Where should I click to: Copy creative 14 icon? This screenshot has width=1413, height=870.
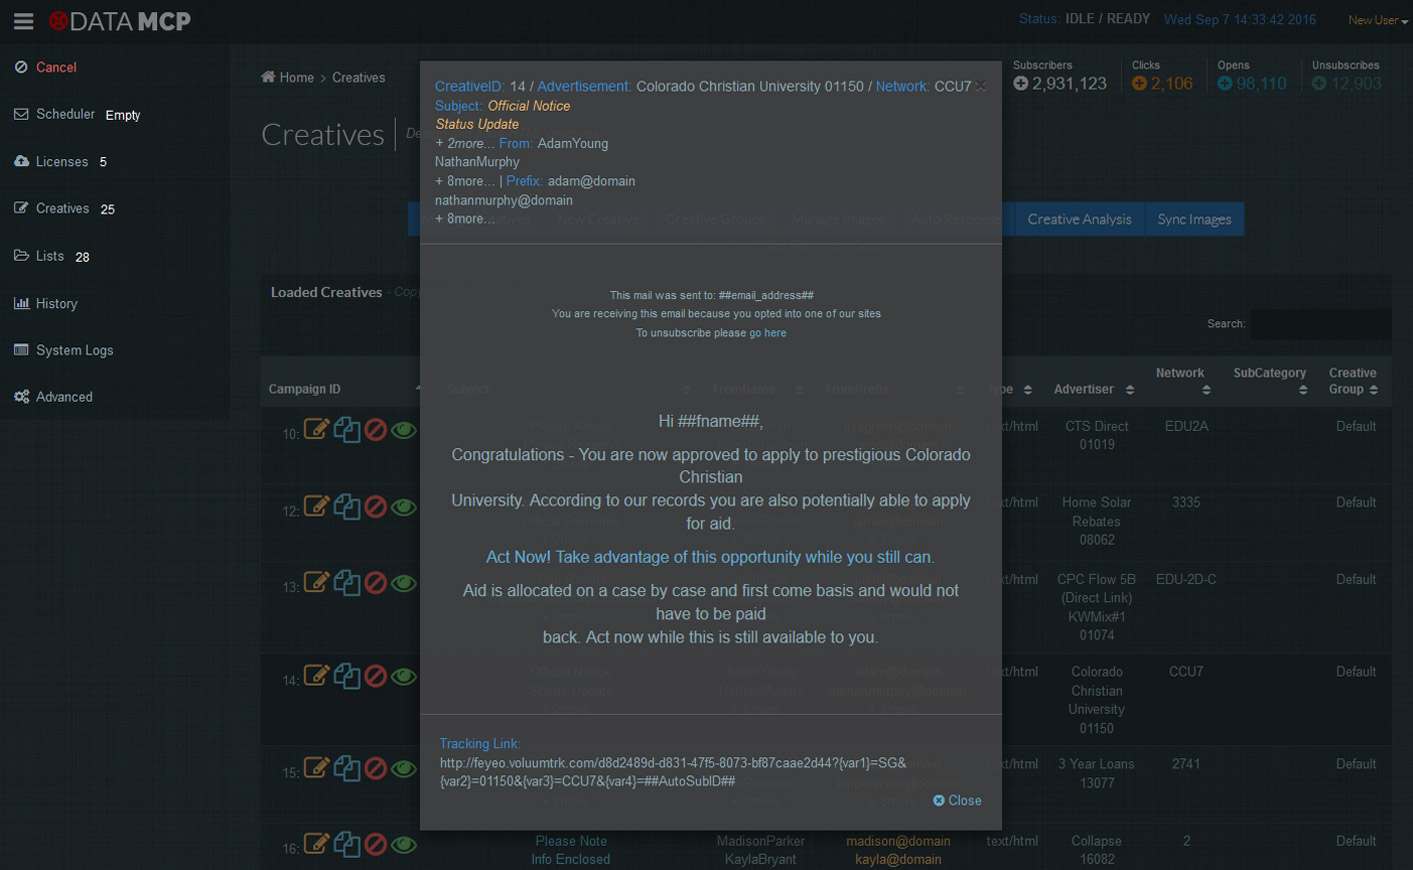tap(347, 677)
